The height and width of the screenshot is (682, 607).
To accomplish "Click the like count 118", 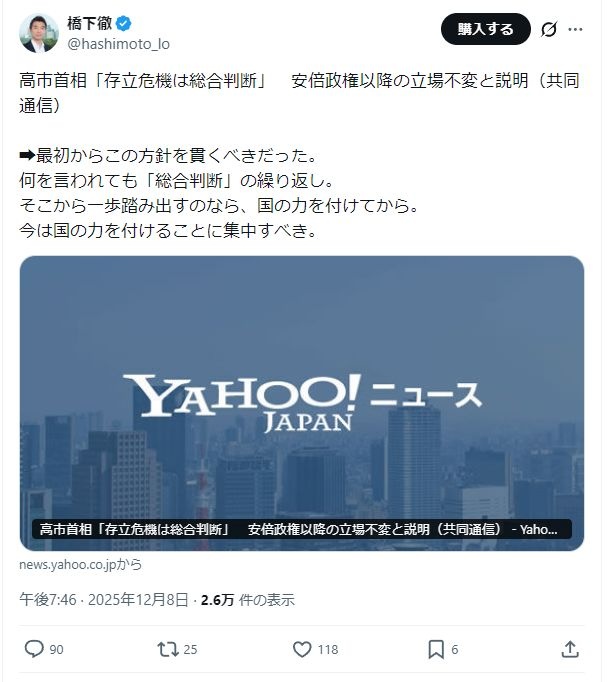I will (x=328, y=649).
